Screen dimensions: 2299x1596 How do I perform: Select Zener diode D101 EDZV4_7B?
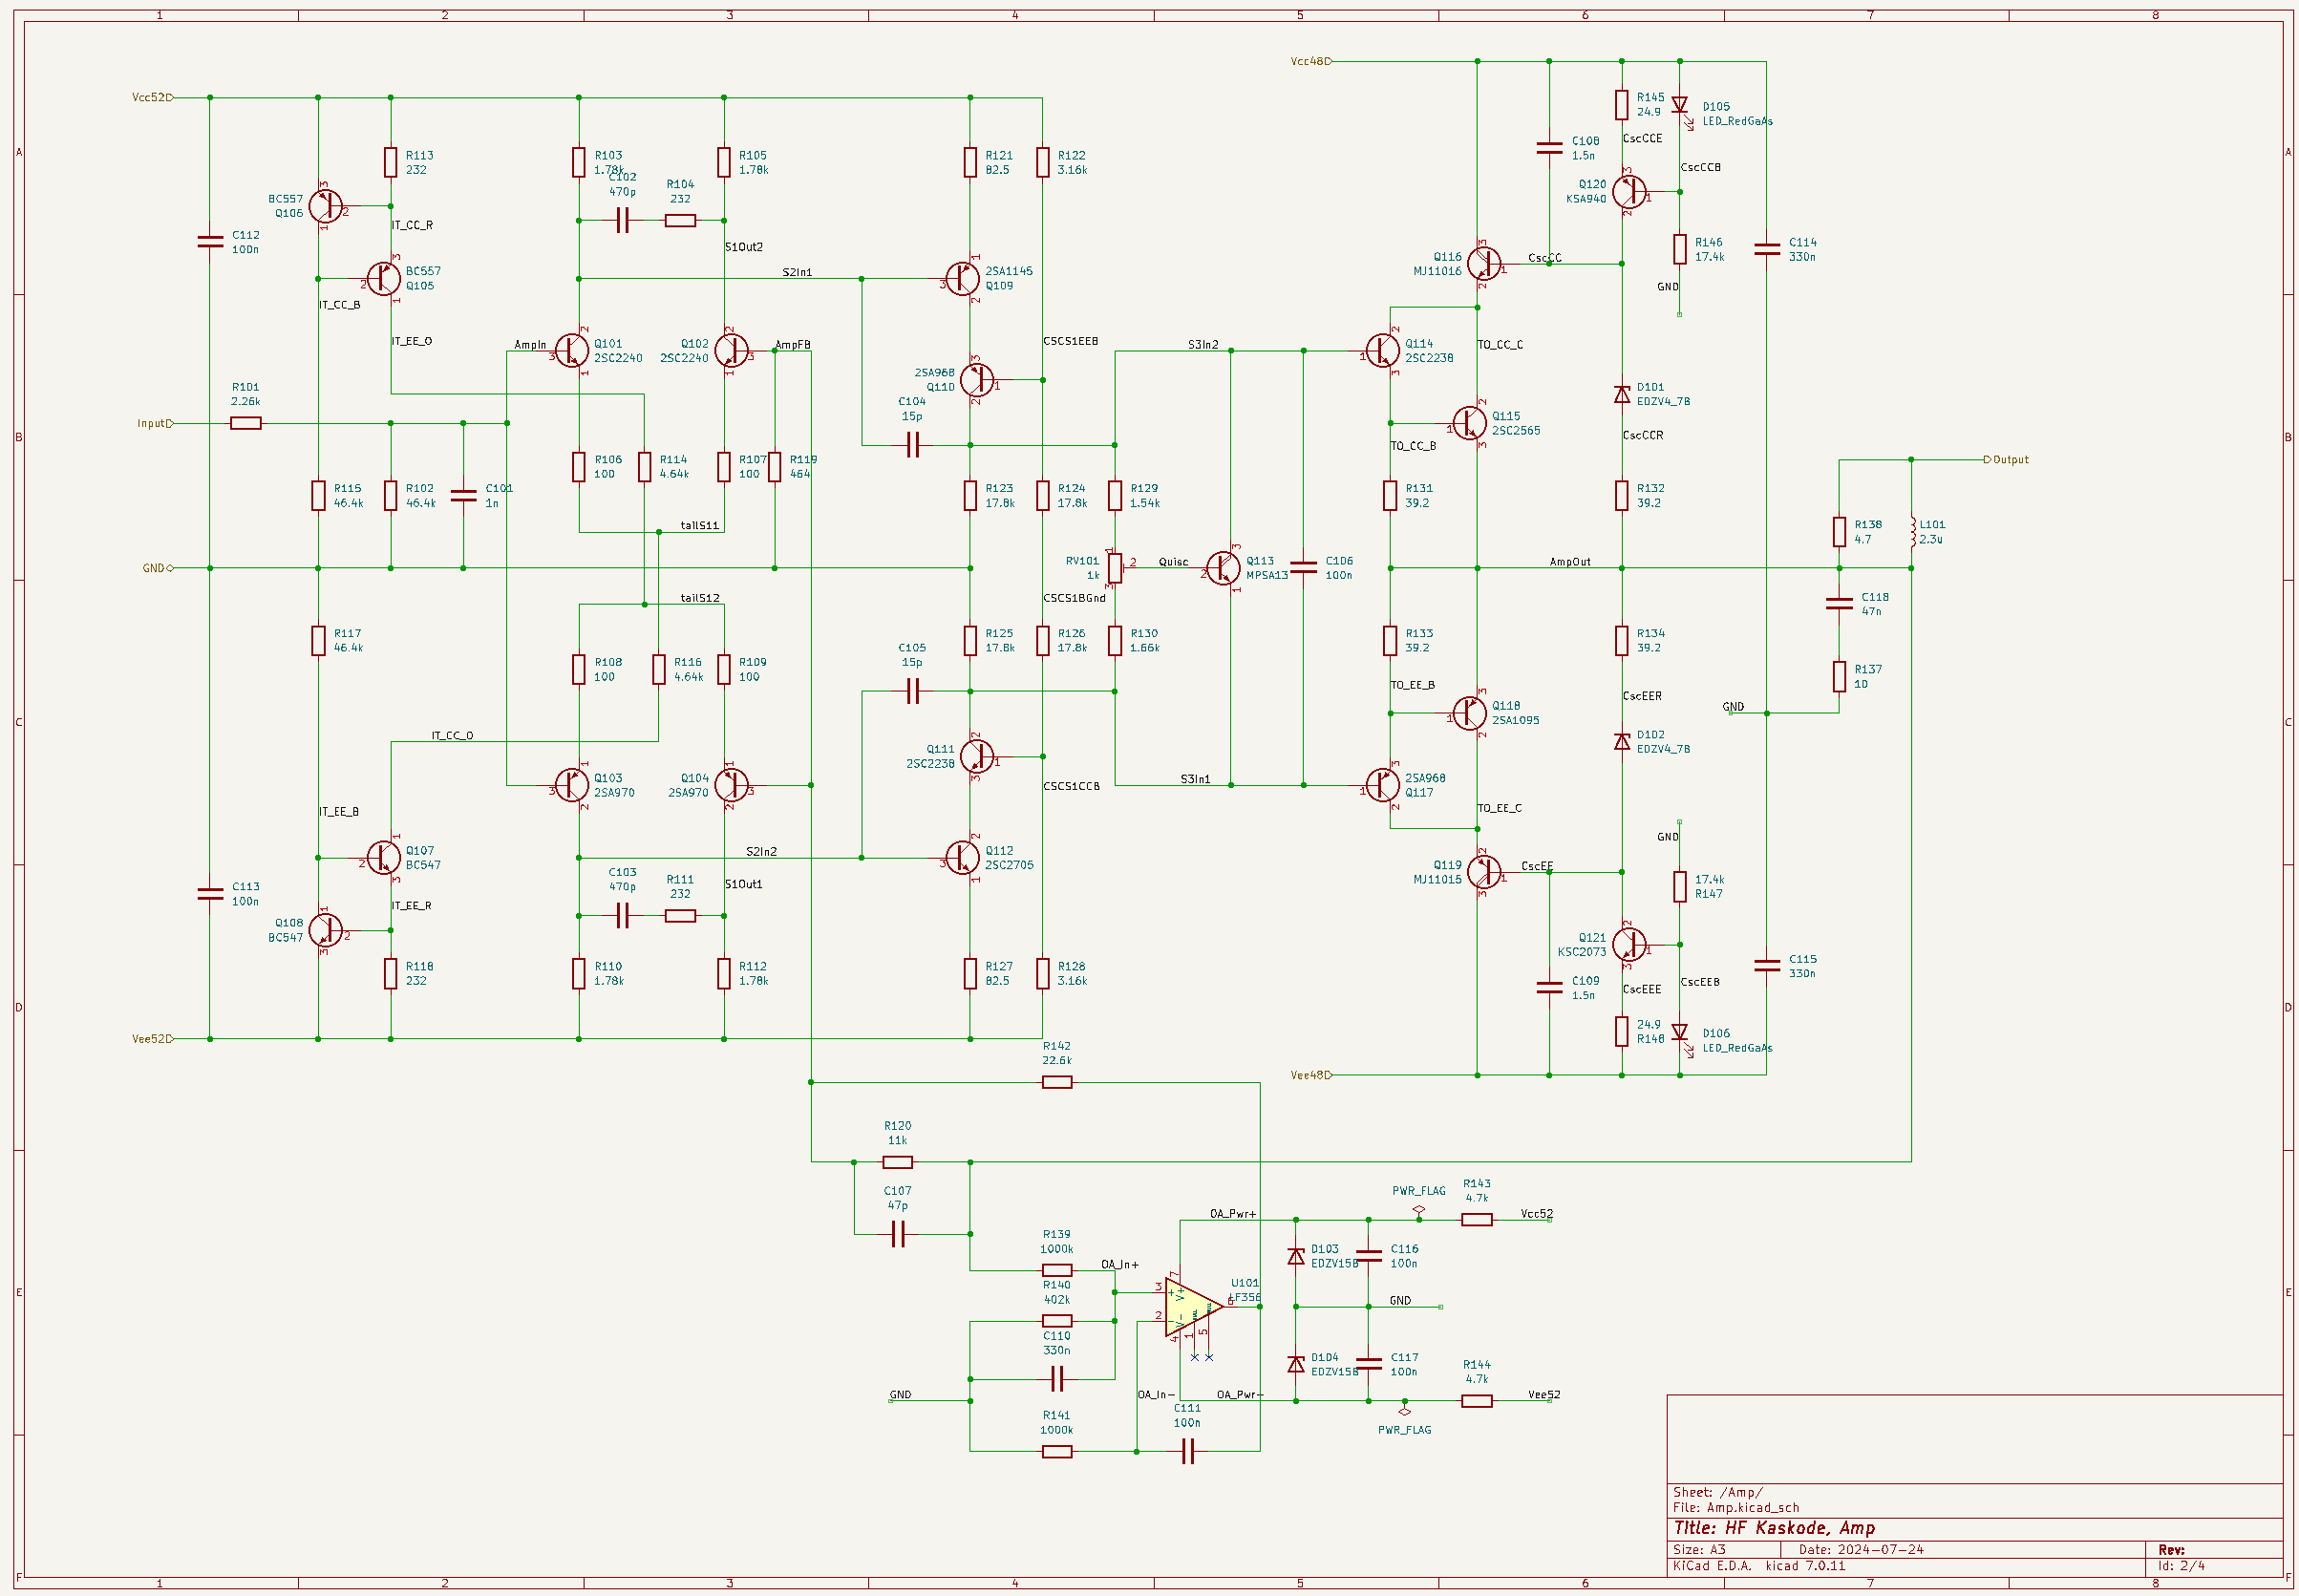1622,394
